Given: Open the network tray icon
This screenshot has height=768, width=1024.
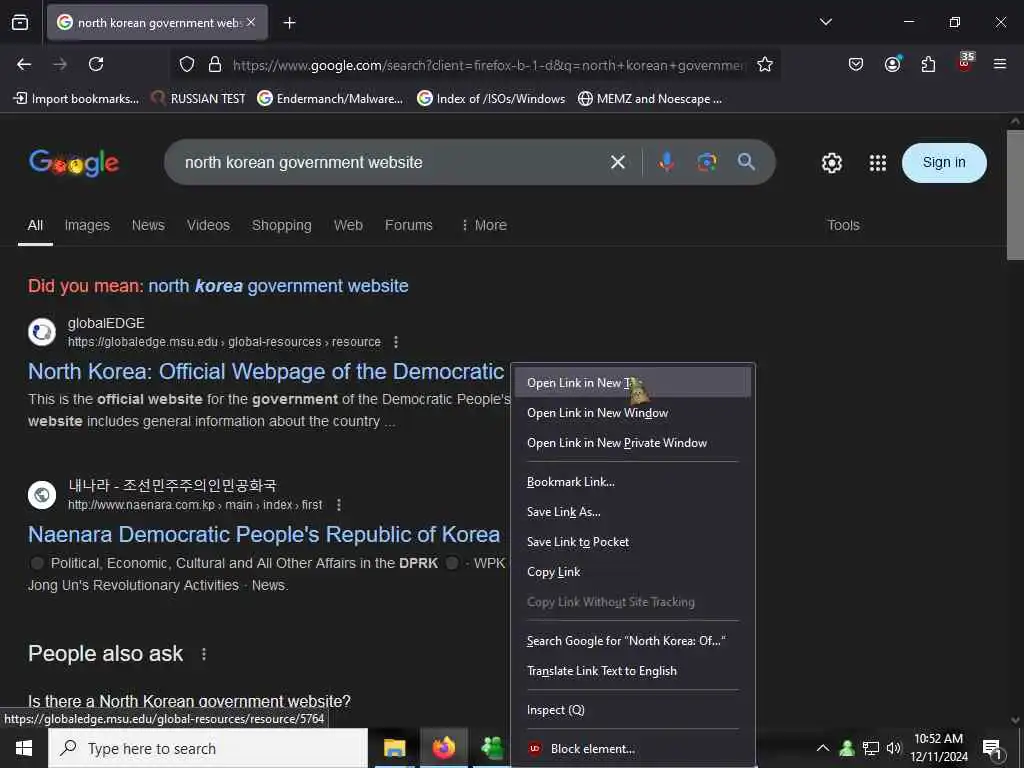Looking at the screenshot, I should click(x=871, y=748).
